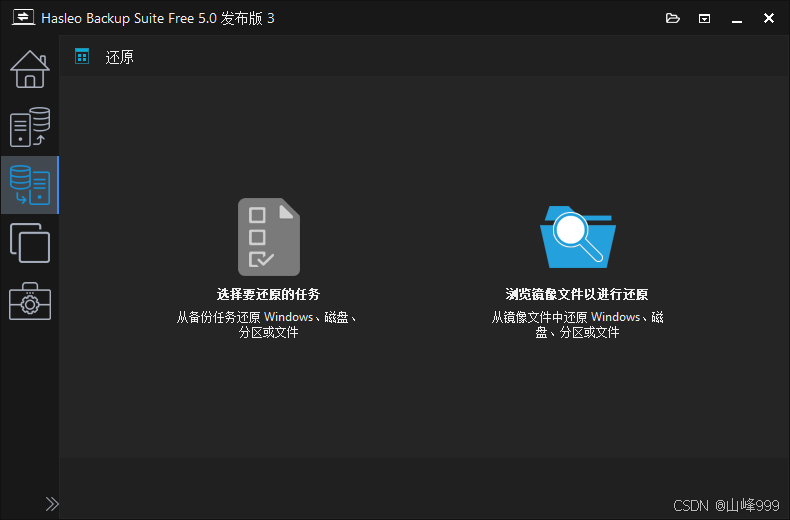
Task: Open the Clone sidebar section
Action: [x=30, y=243]
